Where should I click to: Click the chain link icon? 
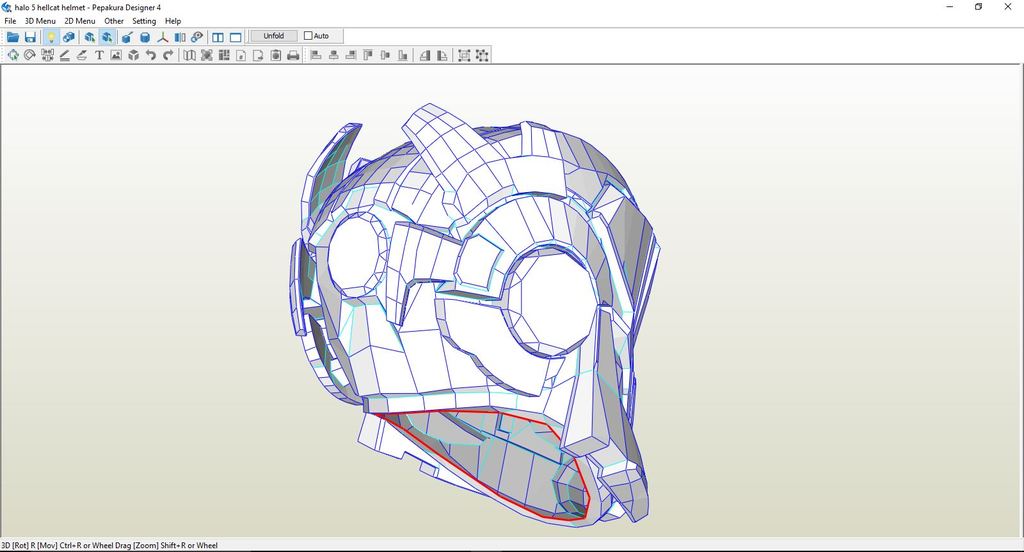click(x=197, y=37)
